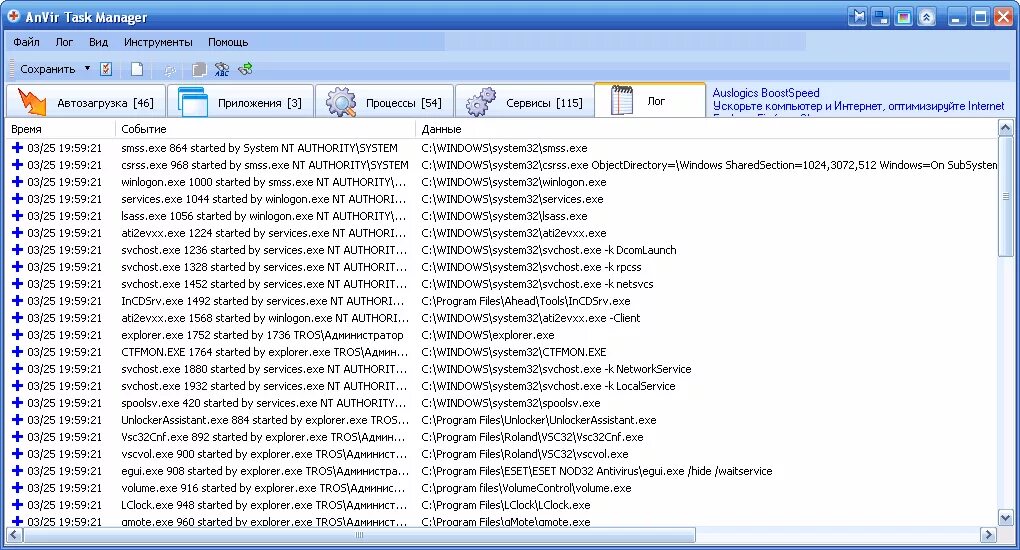Image resolution: width=1020 pixels, height=550 pixels.
Task: Open the Сохранить dropdown arrow
Action: (87, 68)
